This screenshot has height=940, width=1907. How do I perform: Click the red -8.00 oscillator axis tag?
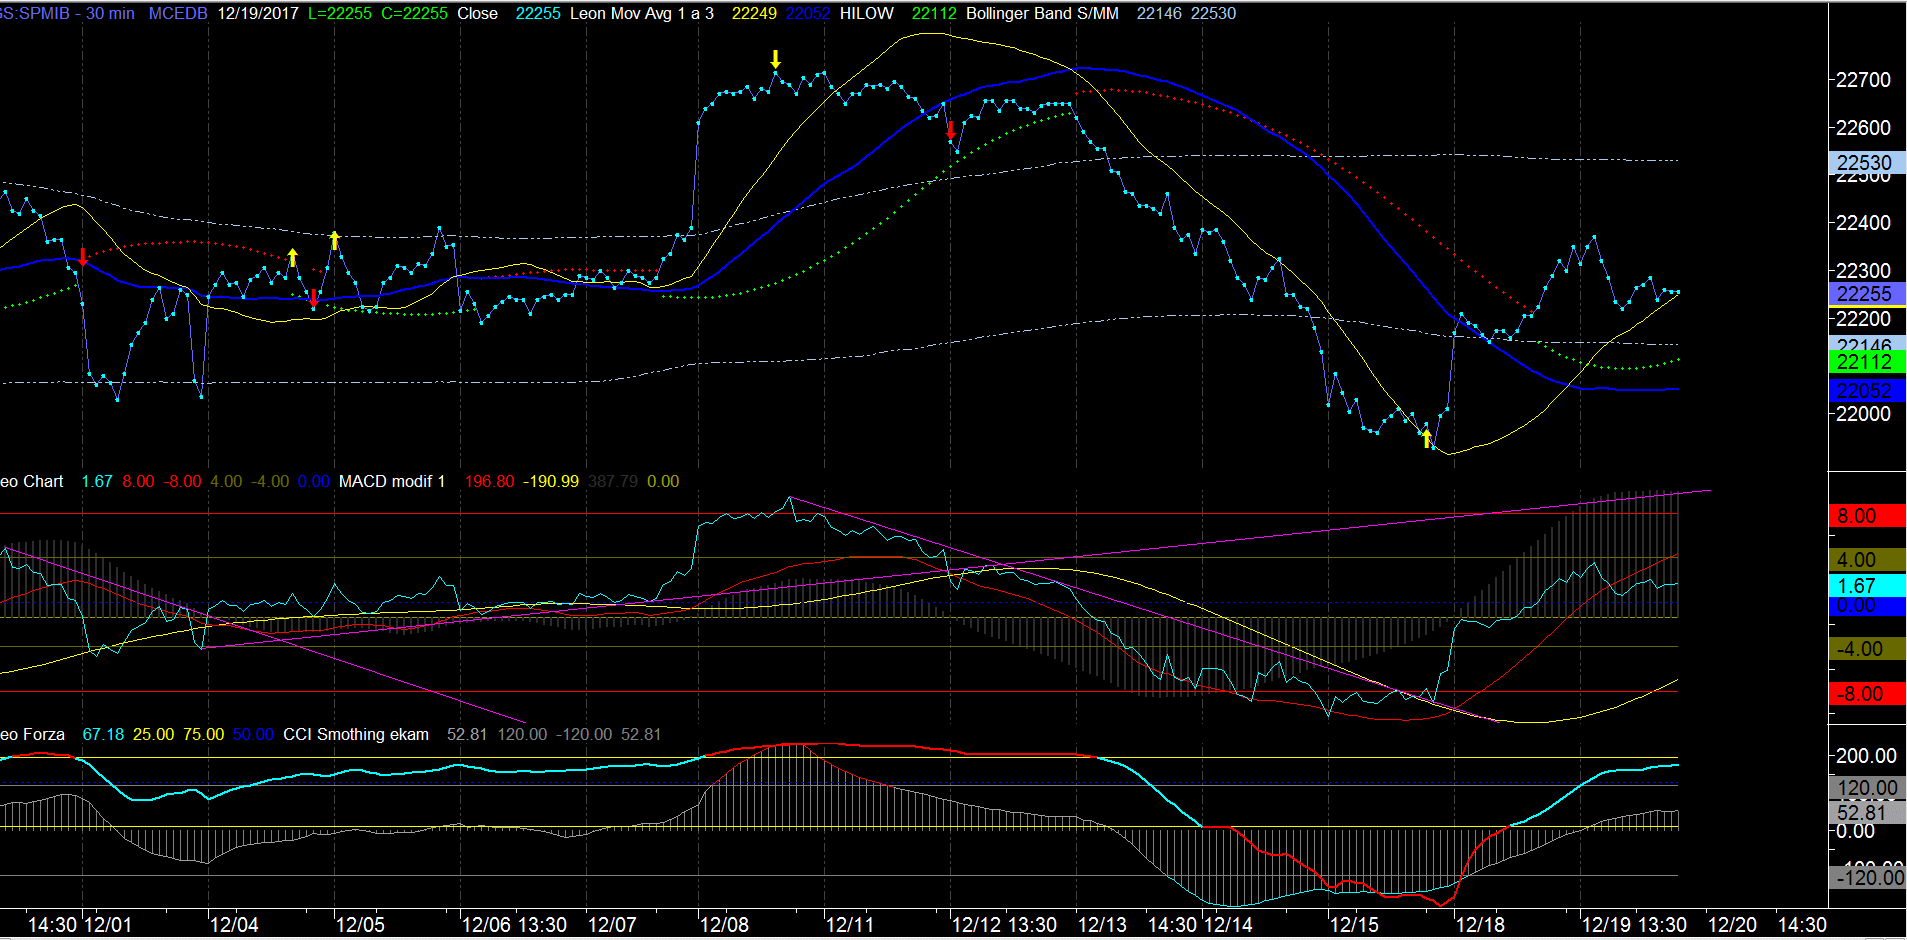pos(1867,694)
